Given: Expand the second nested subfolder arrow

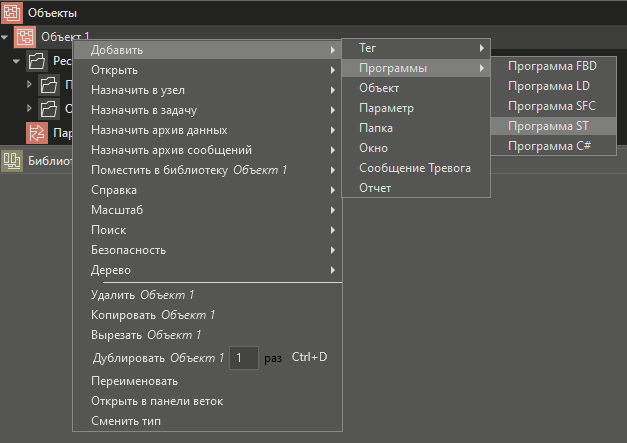Looking at the screenshot, I should coord(30,108).
